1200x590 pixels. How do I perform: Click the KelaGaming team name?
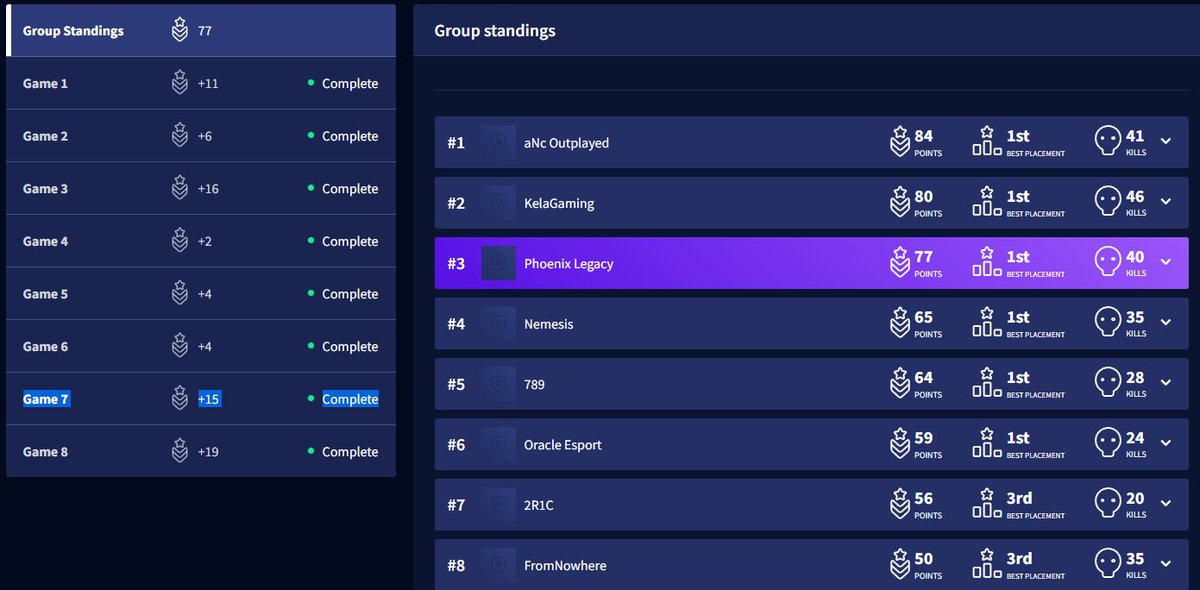click(559, 203)
